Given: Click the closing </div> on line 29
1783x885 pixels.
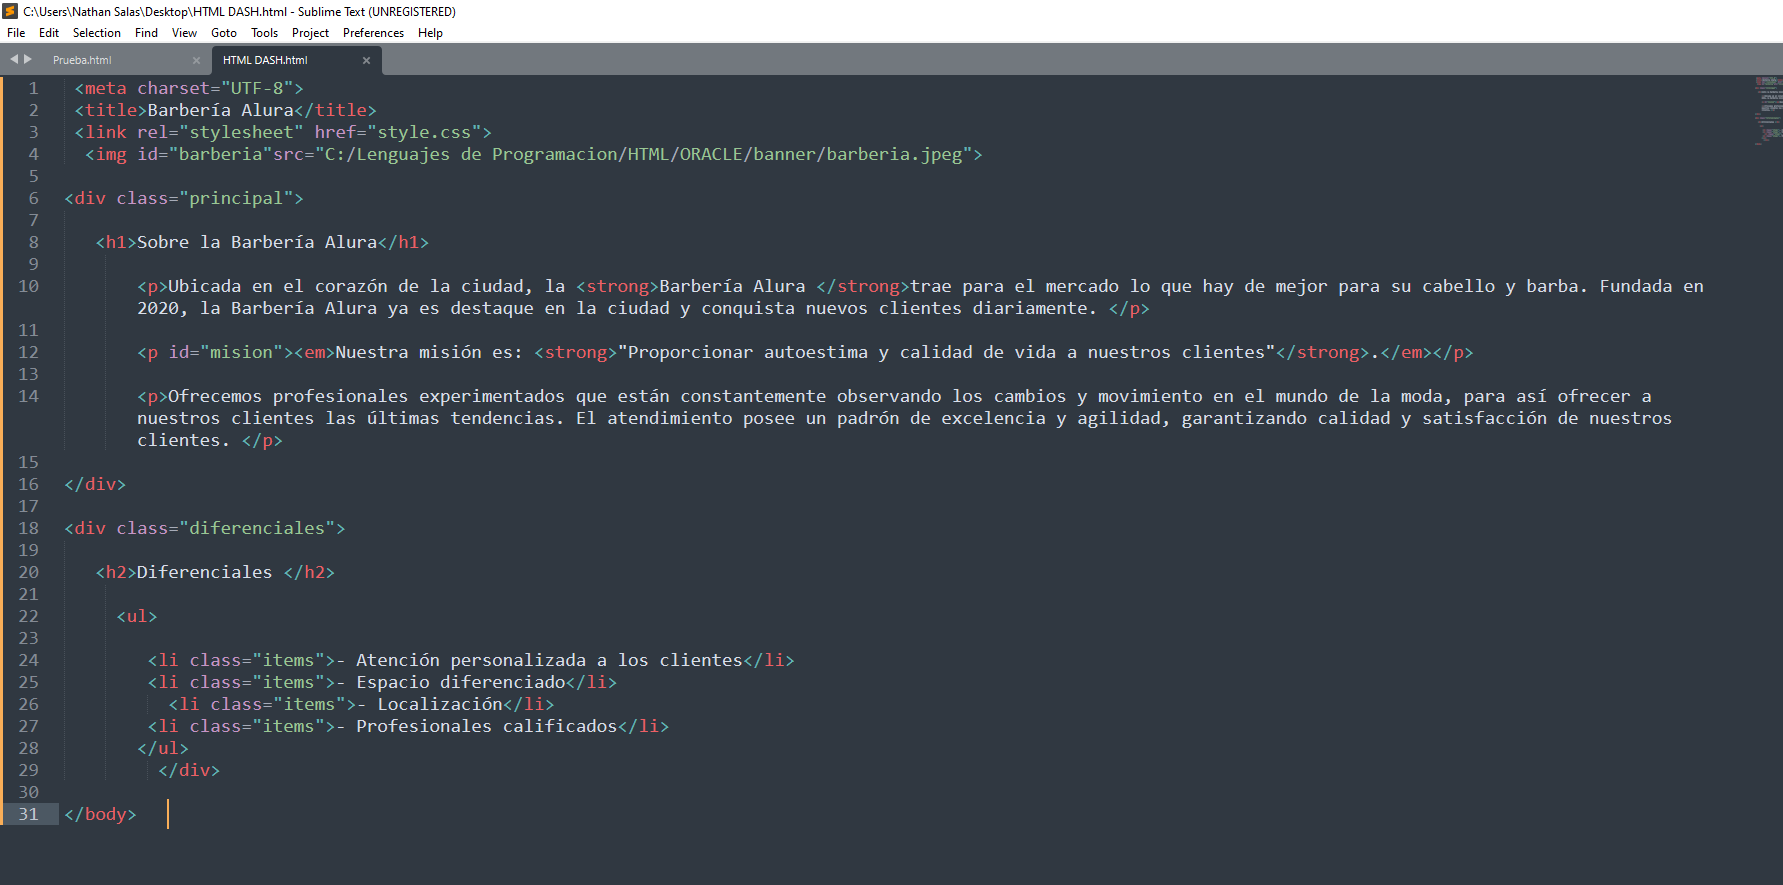Looking at the screenshot, I should click(189, 770).
